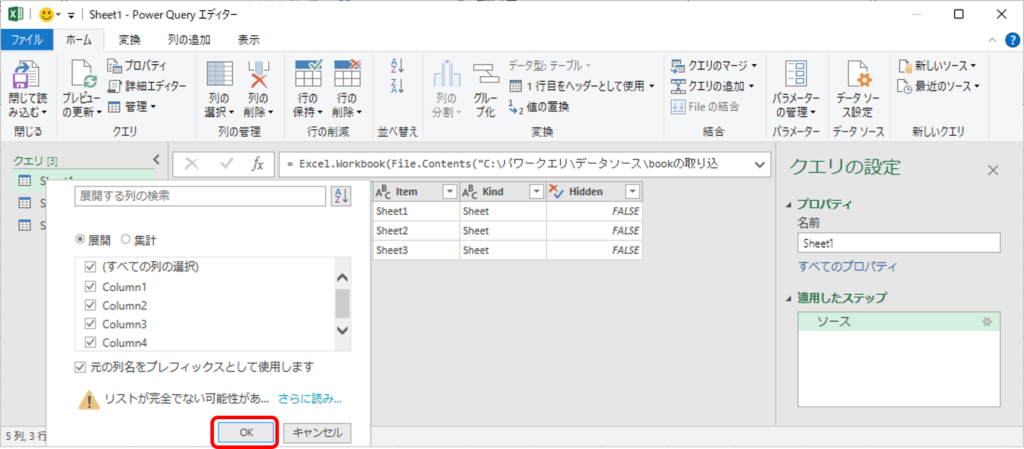The image size is (1024, 449).
Task: Click Use First Row as Headers (1行目をヘッダーとして使用)
Action: tap(582, 85)
